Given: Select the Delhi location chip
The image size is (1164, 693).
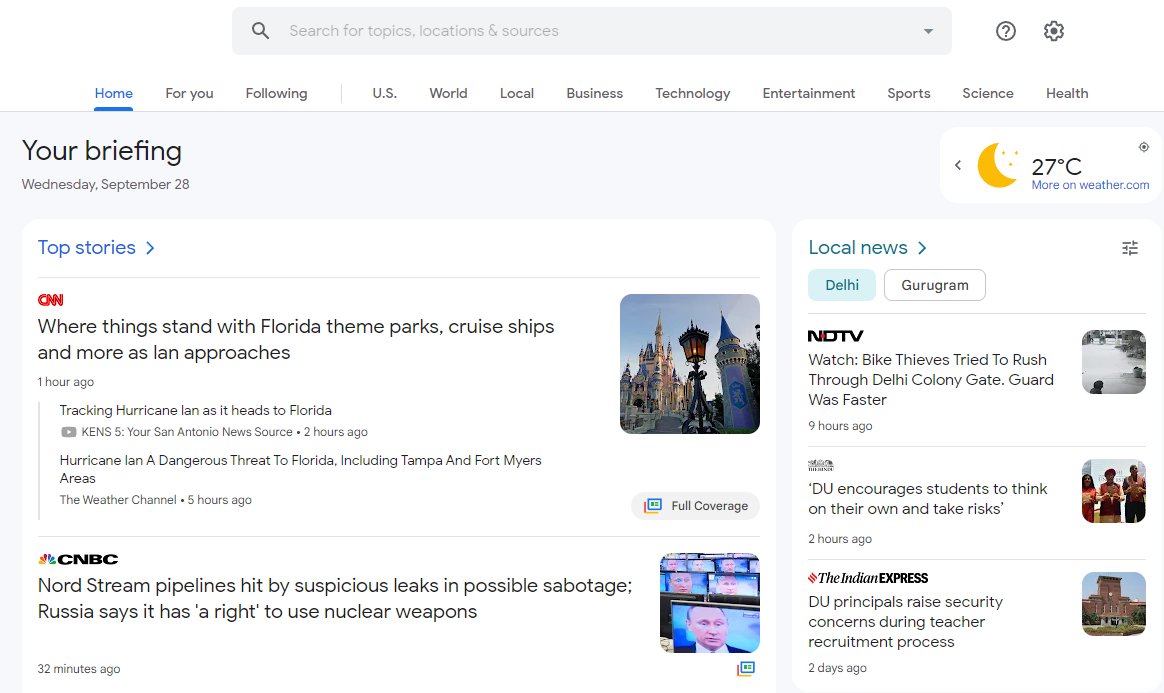Looking at the screenshot, I should point(842,285).
